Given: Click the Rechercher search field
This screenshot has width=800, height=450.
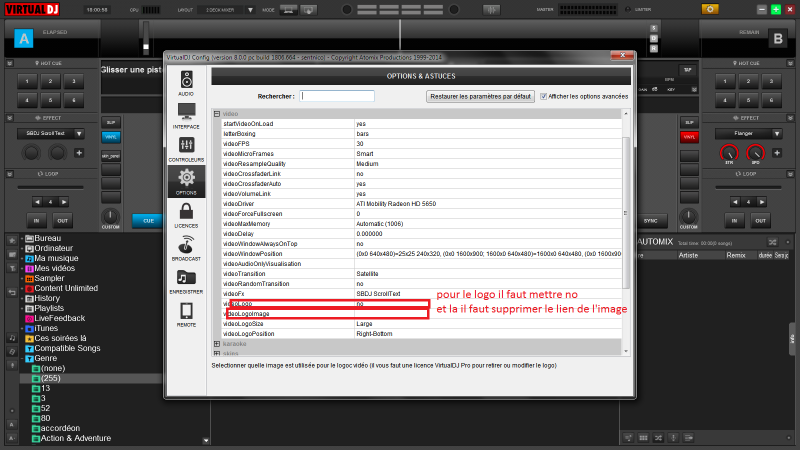Looking at the screenshot, I should point(337,97).
